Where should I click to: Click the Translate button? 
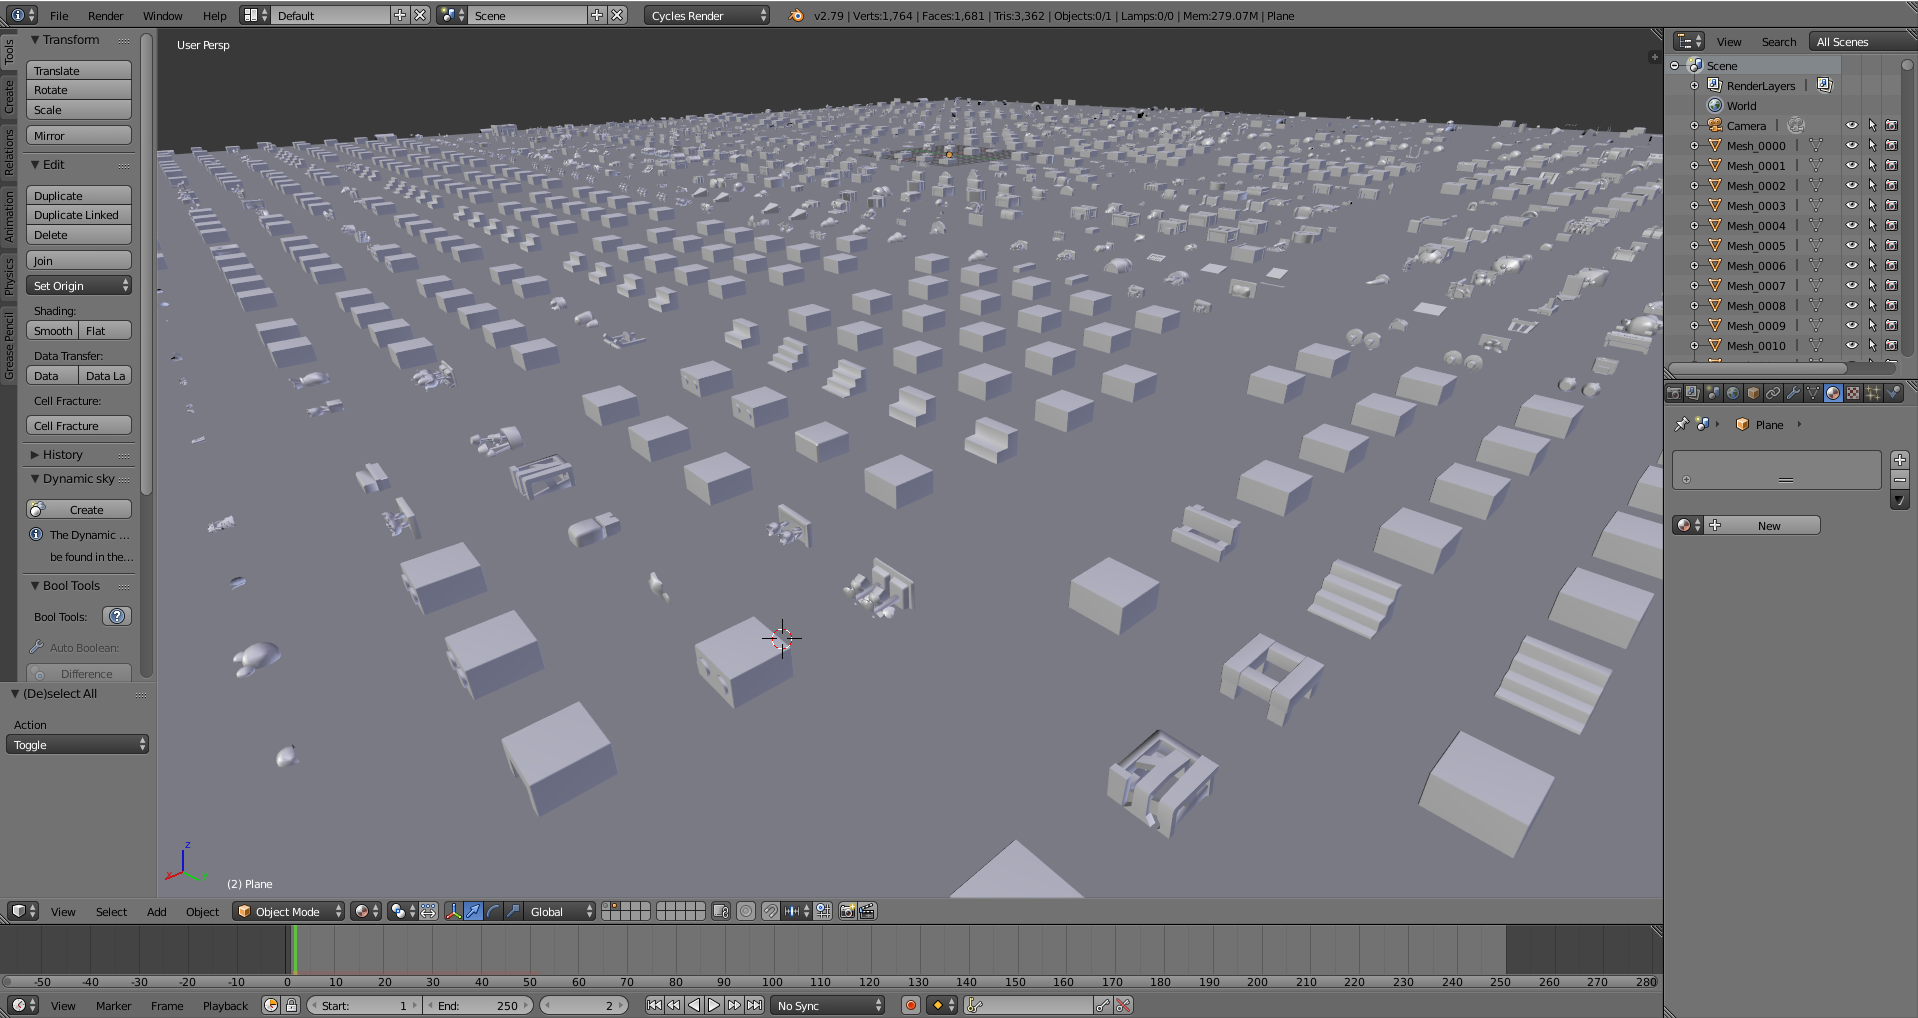(x=79, y=70)
